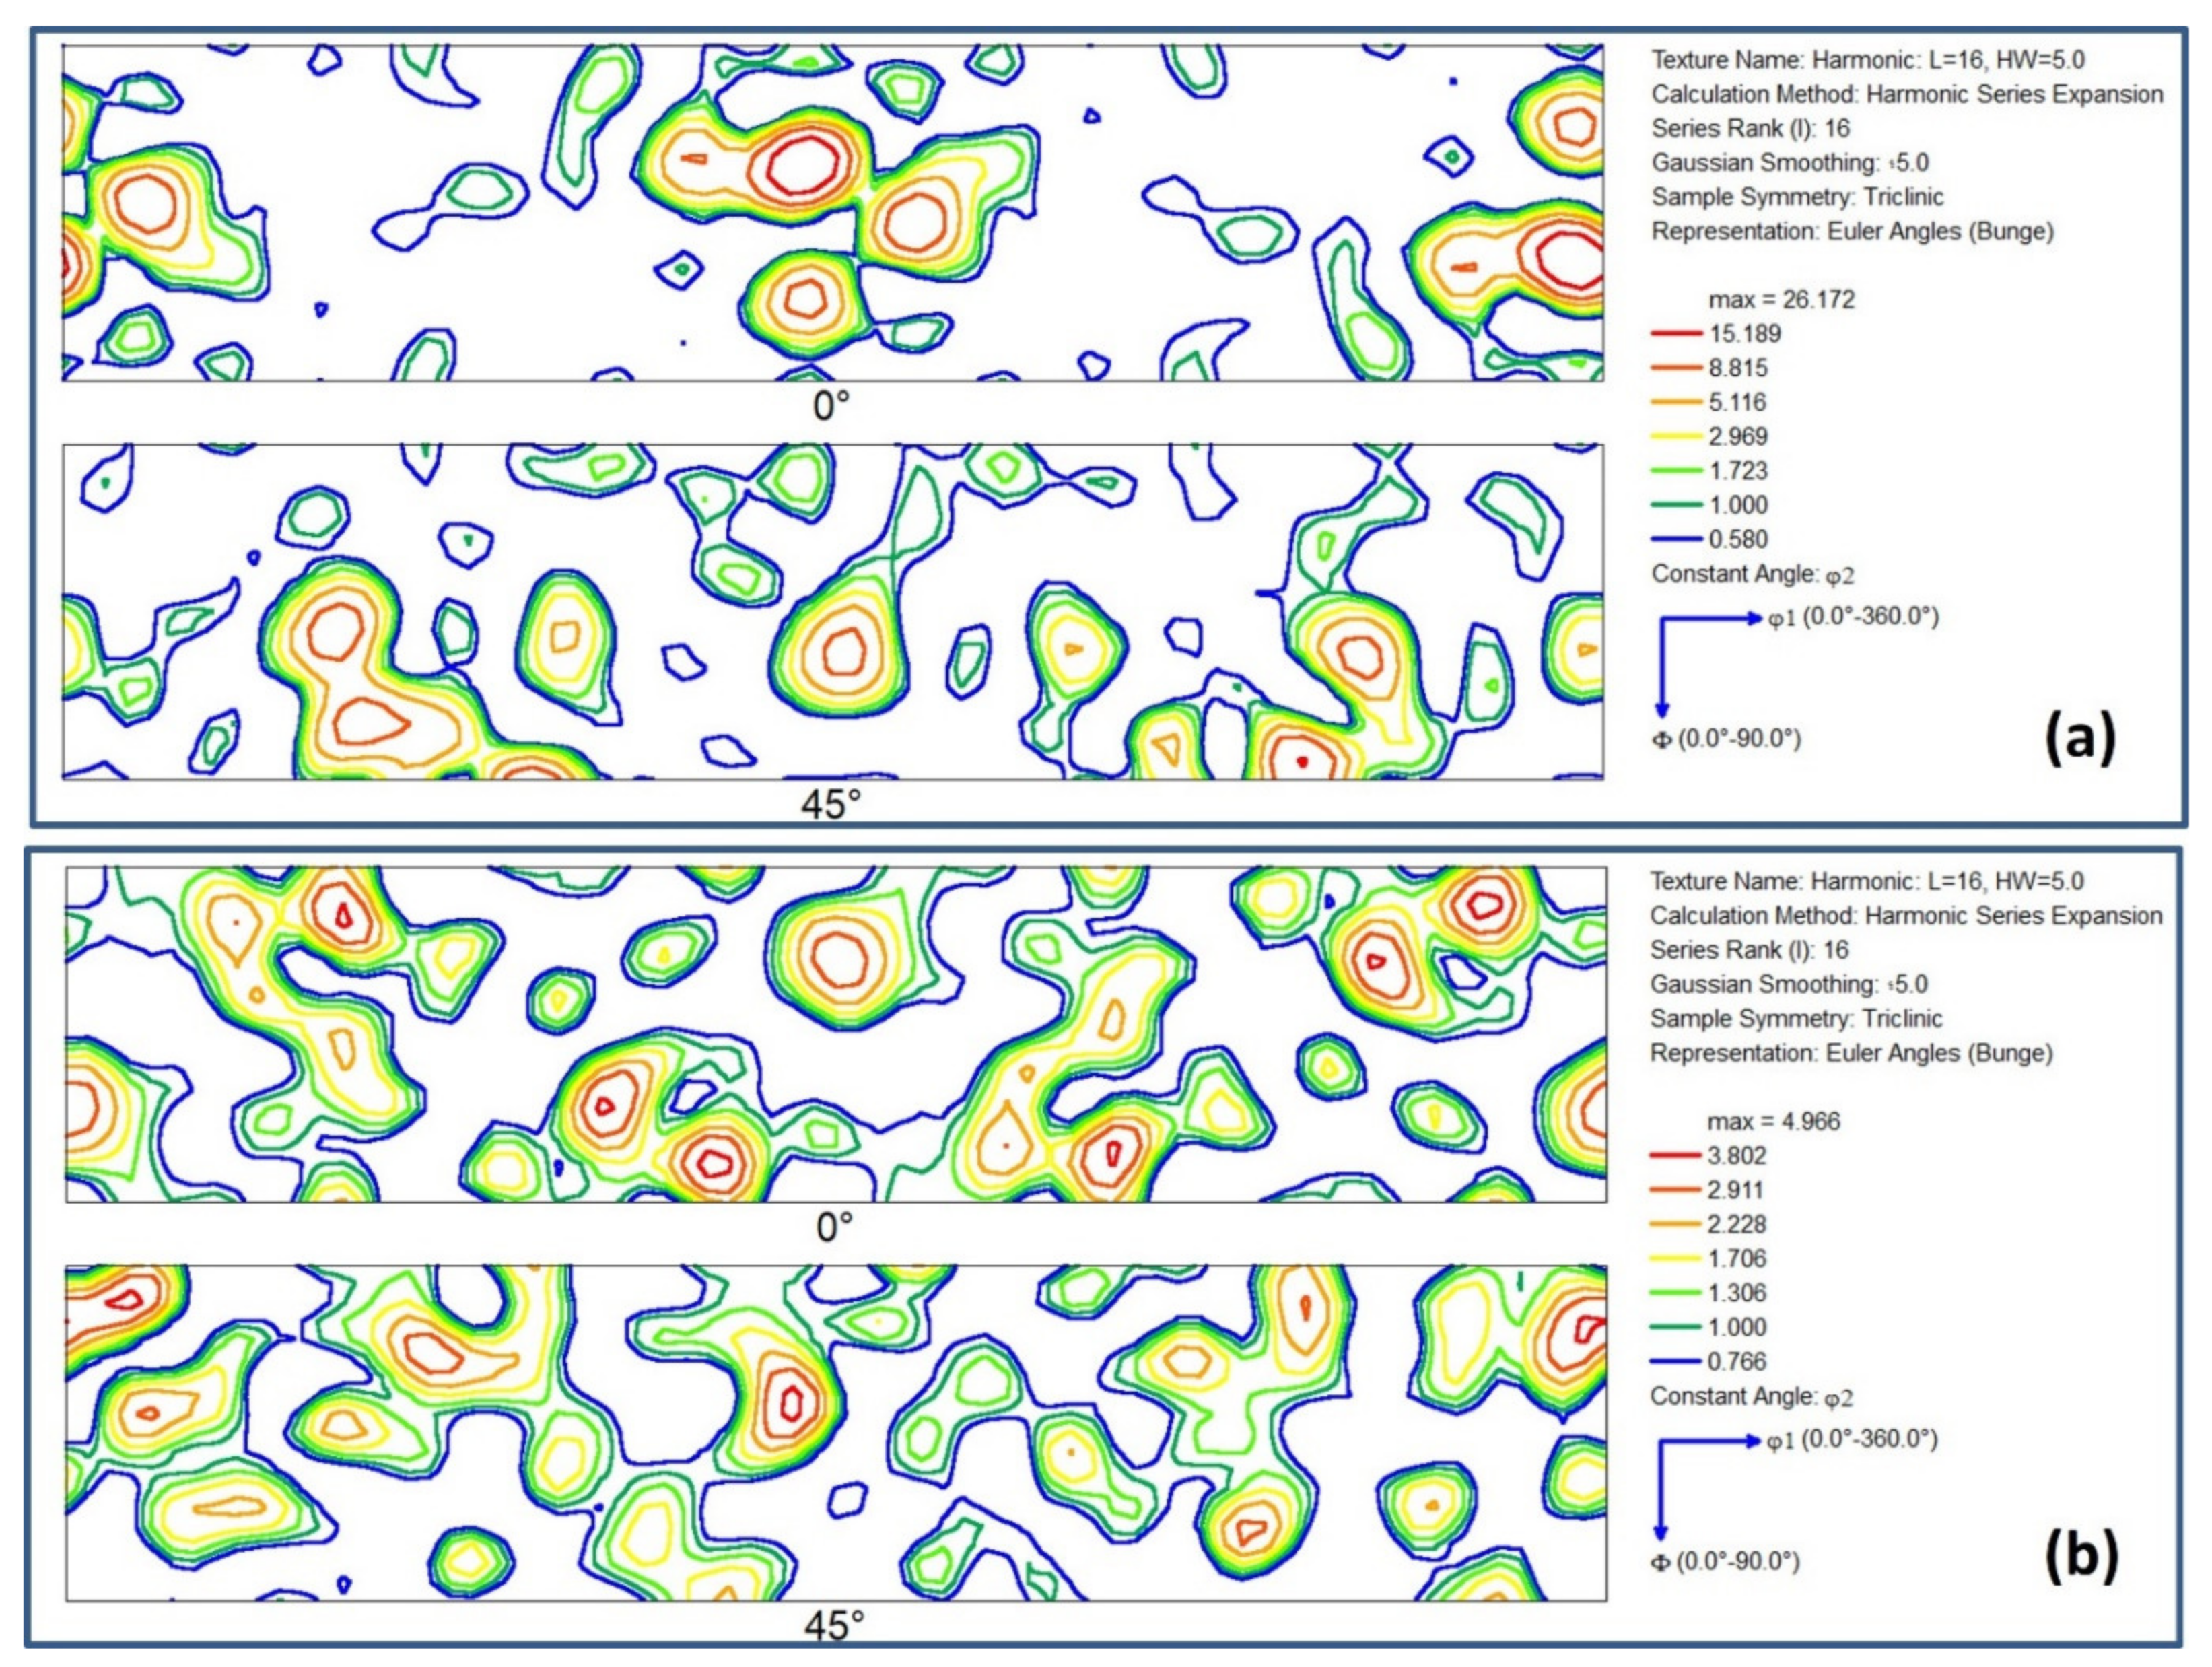
Task: Click the red 15.189 legend line in panel (a)
Action: point(1676,334)
